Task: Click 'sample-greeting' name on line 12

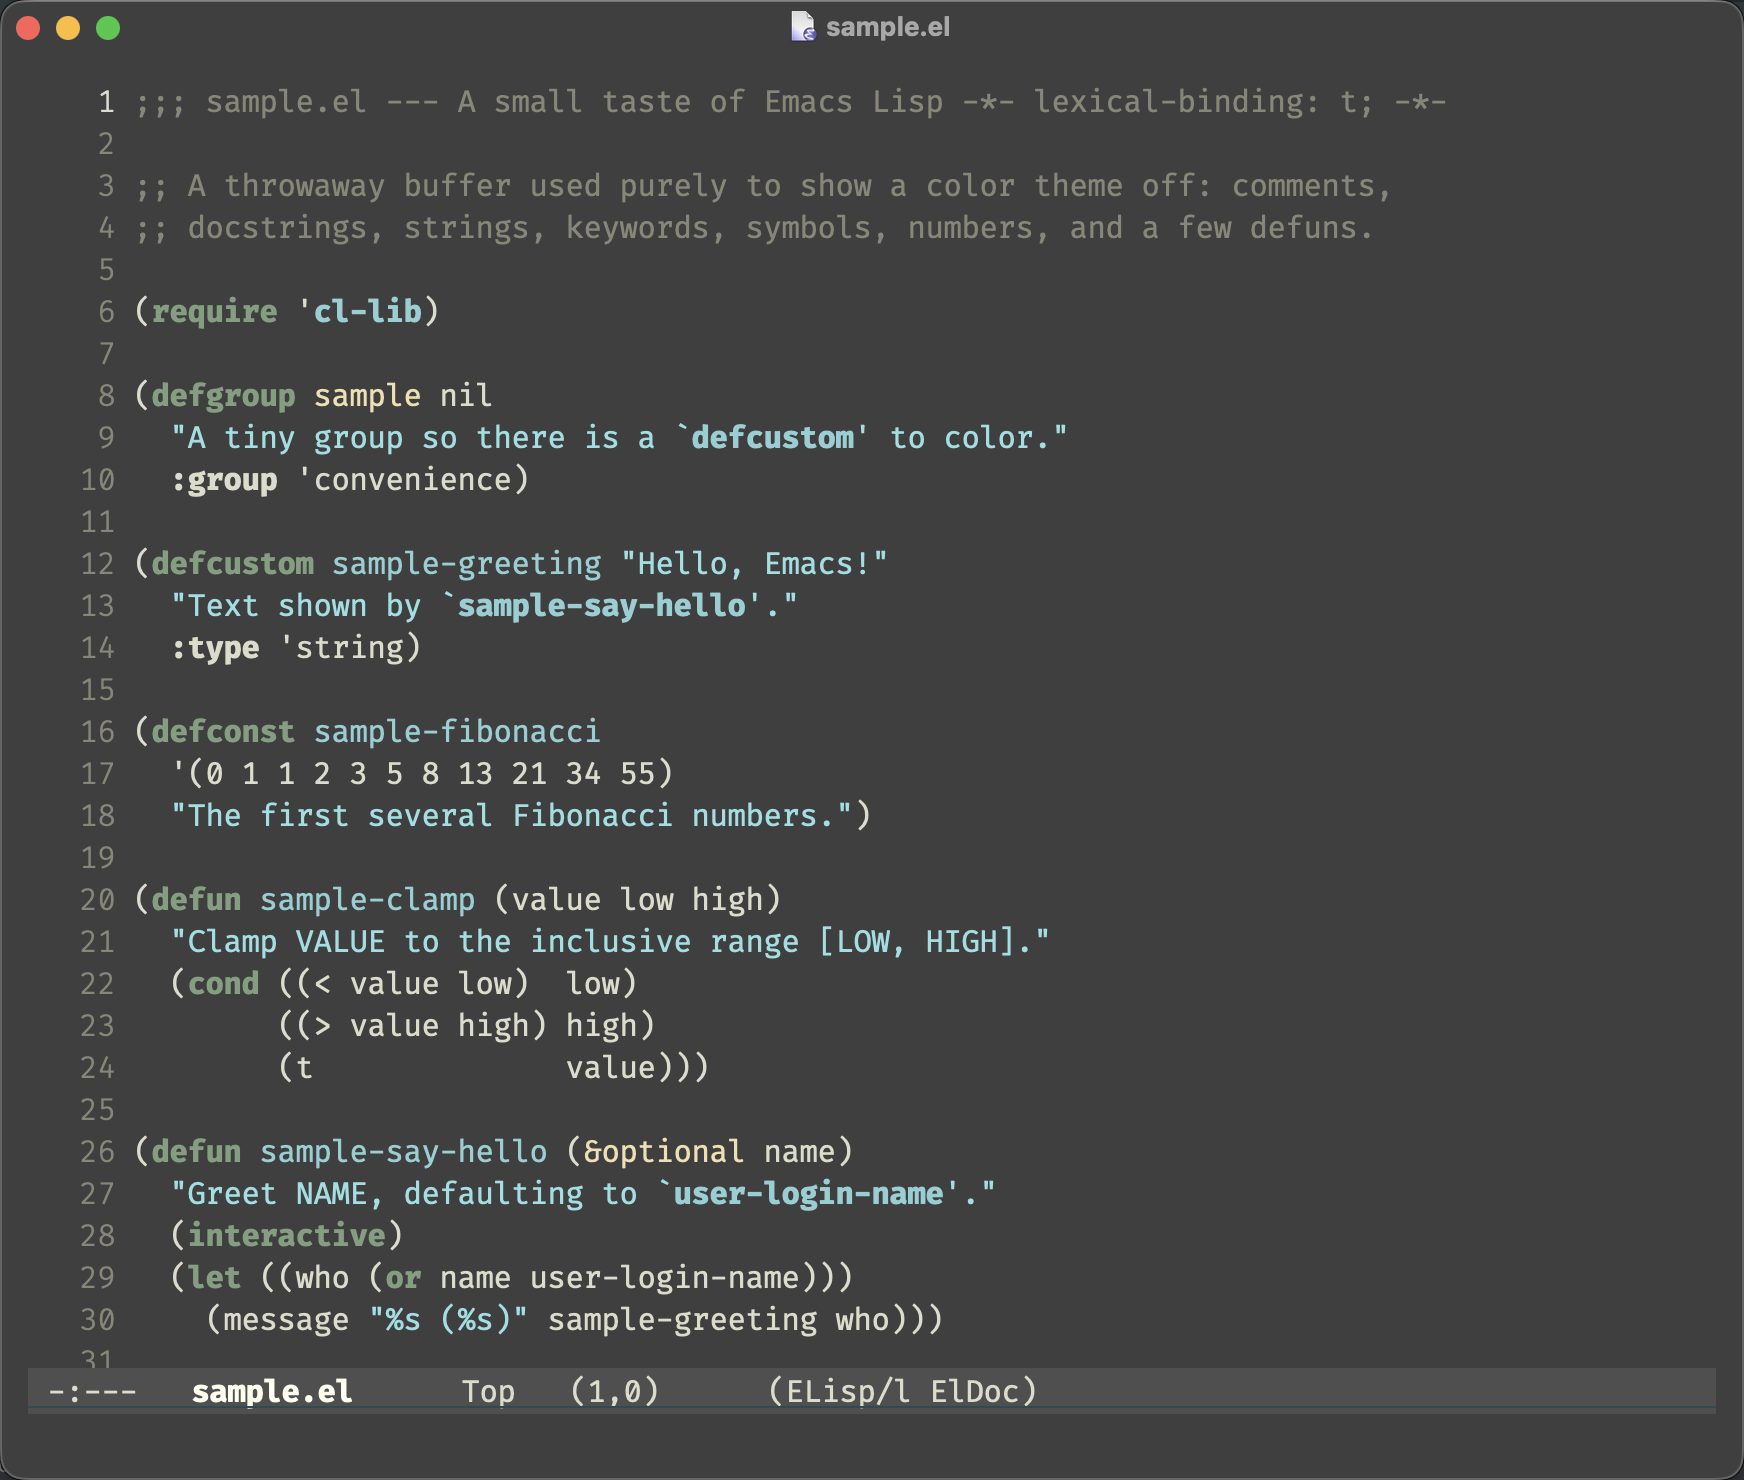Action: click(466, 563)
